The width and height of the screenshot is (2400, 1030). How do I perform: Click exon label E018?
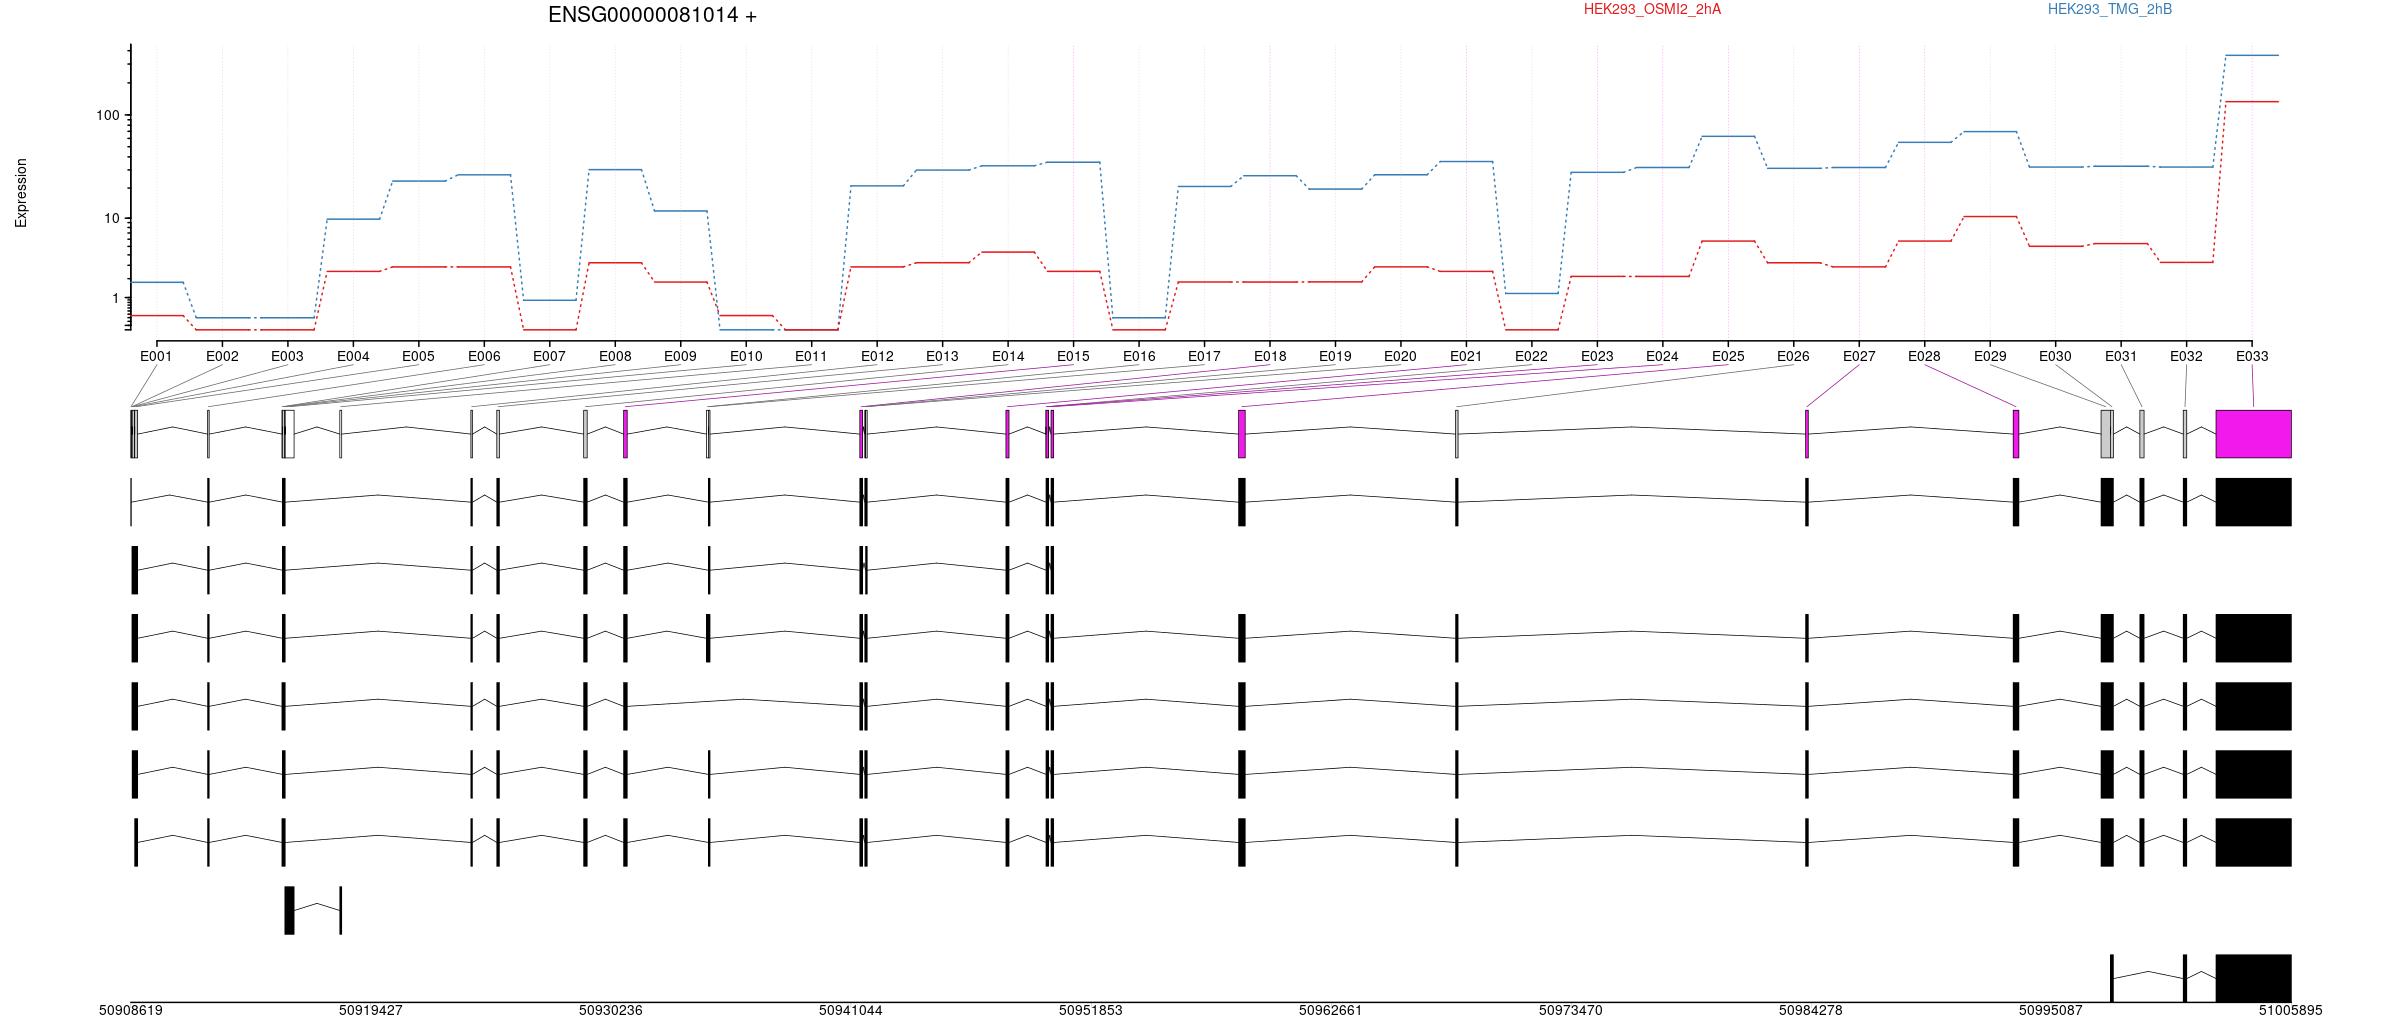[x=1270, y=356]
